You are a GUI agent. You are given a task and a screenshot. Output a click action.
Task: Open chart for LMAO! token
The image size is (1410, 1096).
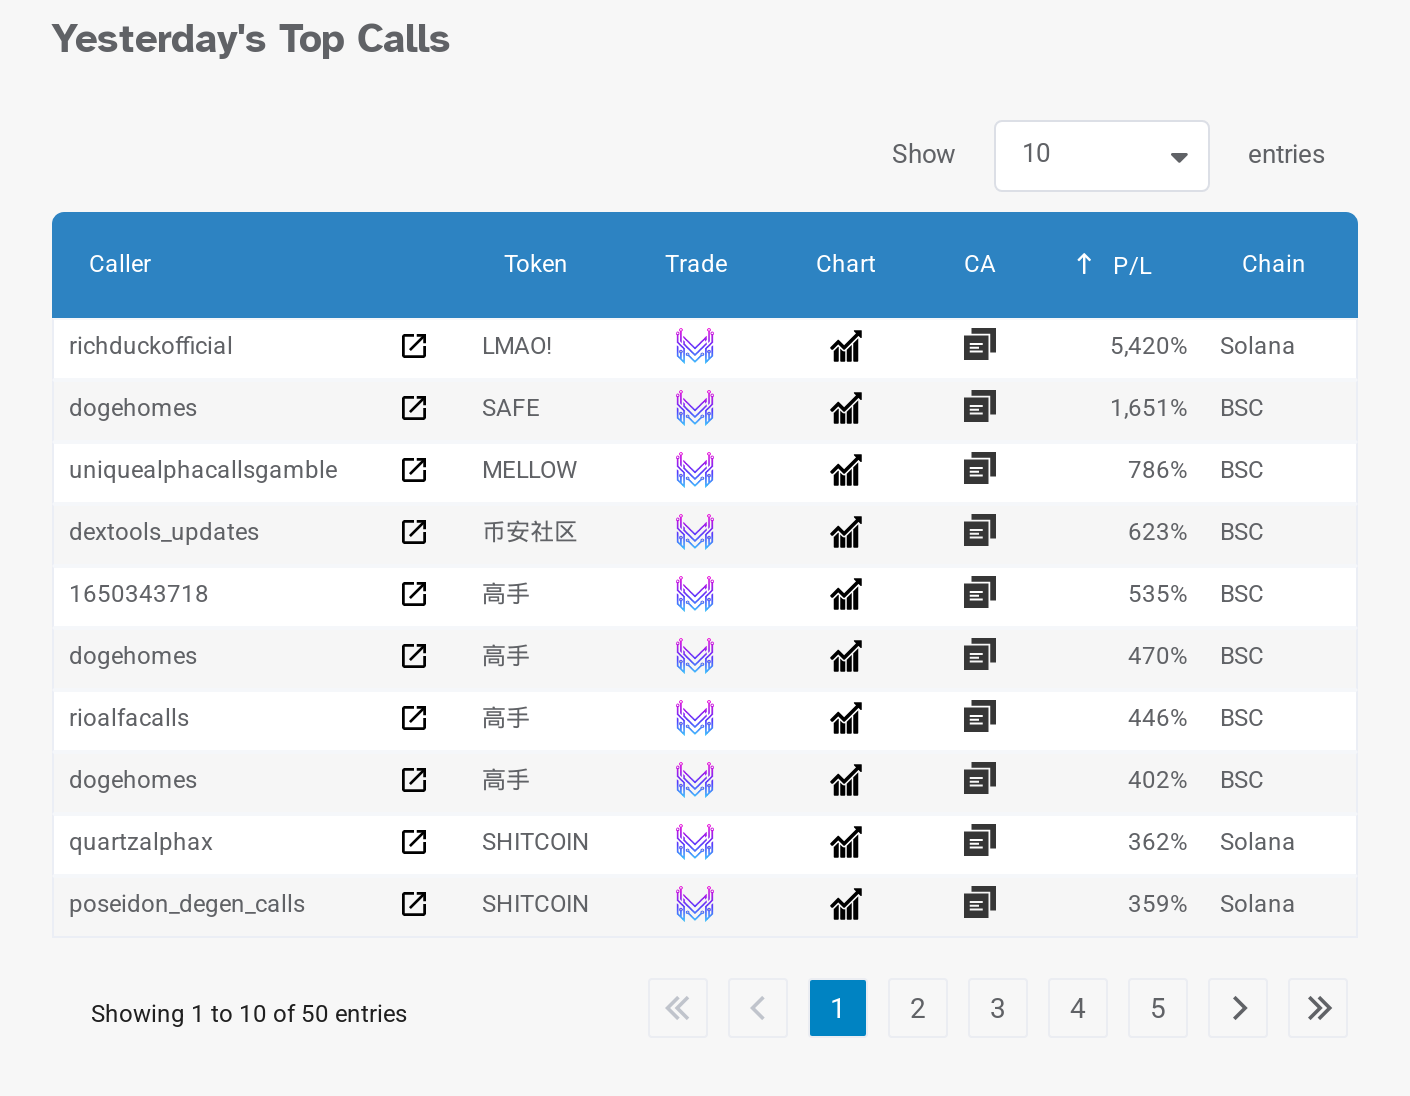(x=846, y=346)
